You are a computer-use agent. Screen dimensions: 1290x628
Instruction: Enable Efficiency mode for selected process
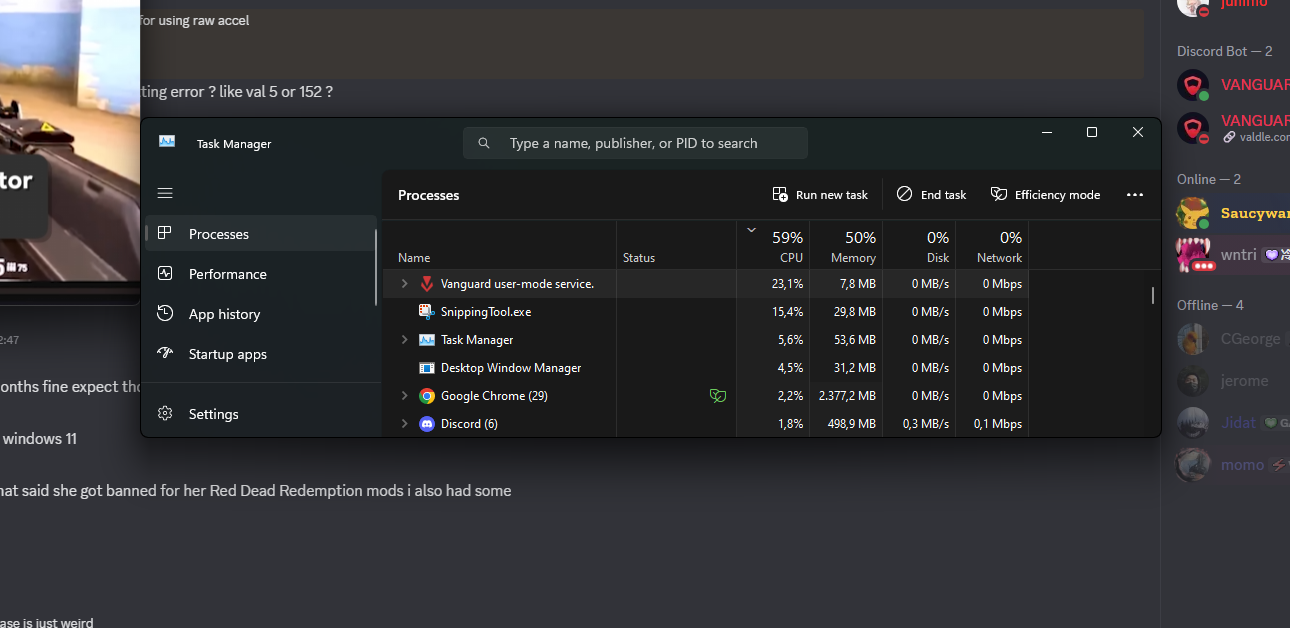point(1045,195)
